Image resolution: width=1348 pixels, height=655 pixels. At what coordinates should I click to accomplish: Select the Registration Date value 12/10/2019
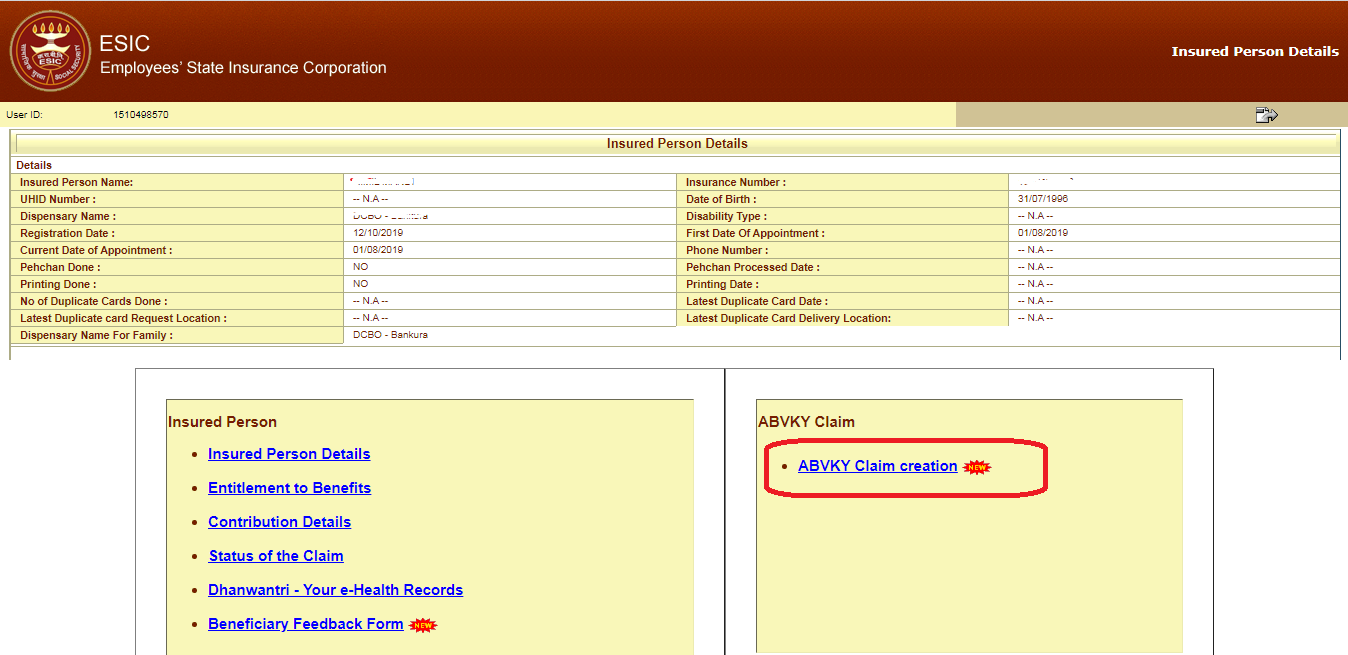coord(378,233)
